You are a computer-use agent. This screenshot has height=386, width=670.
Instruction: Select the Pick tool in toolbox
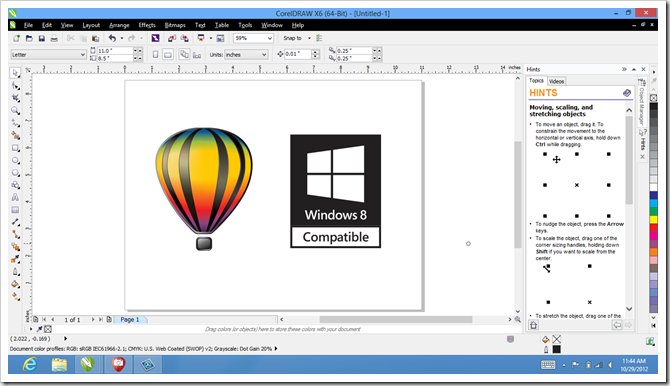(x=15, y=73)
